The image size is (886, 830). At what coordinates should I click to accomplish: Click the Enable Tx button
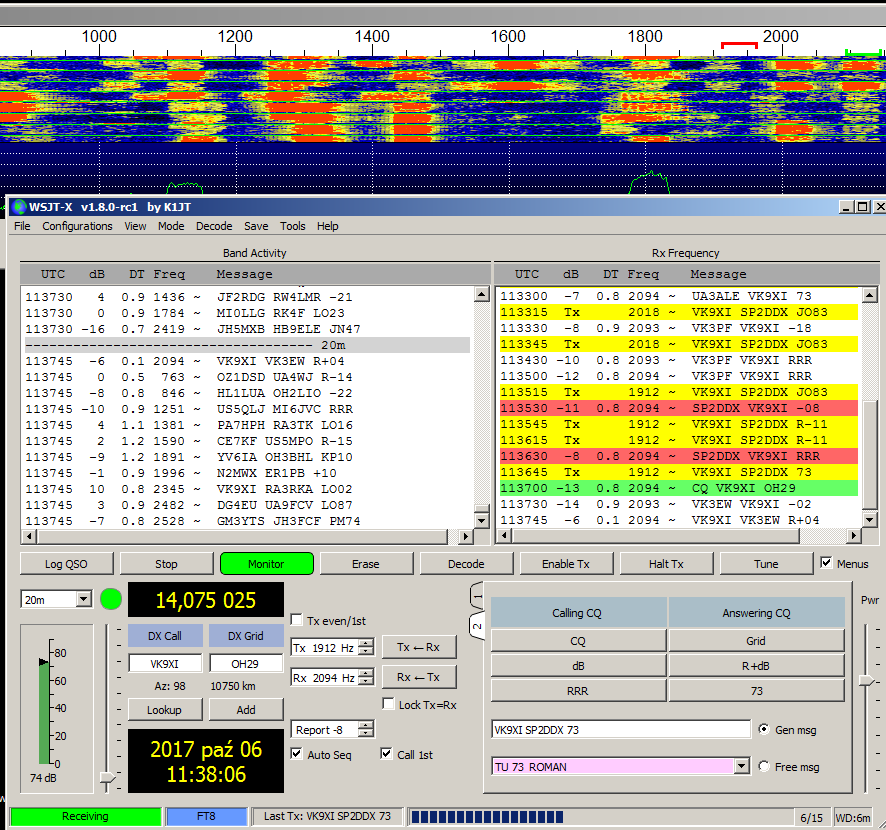pos(565,564)
